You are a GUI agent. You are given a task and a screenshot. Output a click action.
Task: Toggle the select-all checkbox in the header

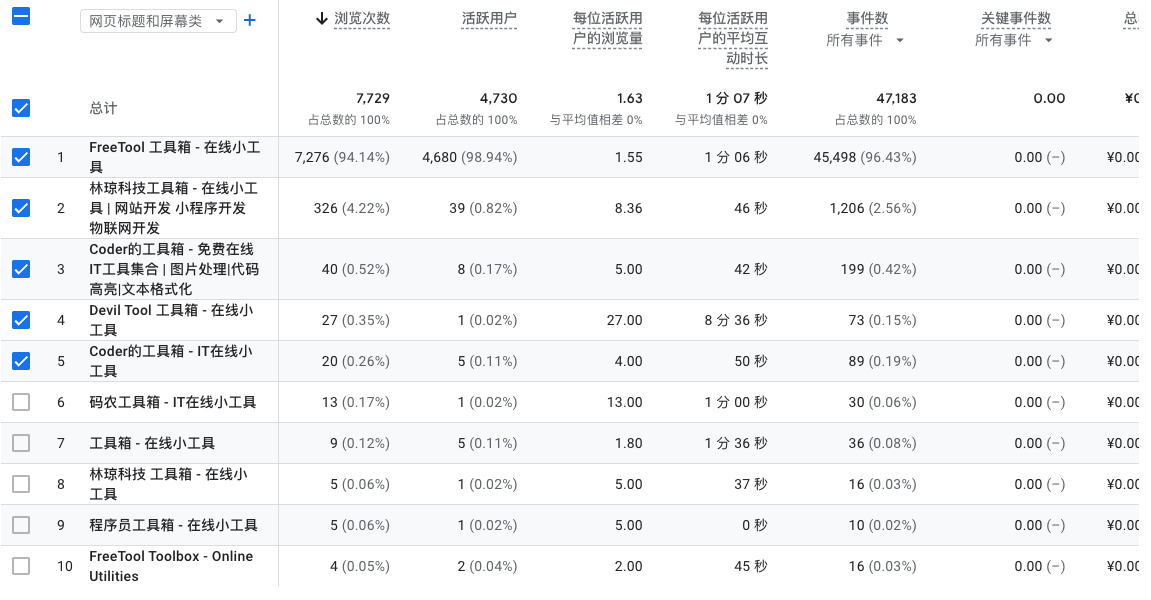pyautogui.click(x=21, y=16)
